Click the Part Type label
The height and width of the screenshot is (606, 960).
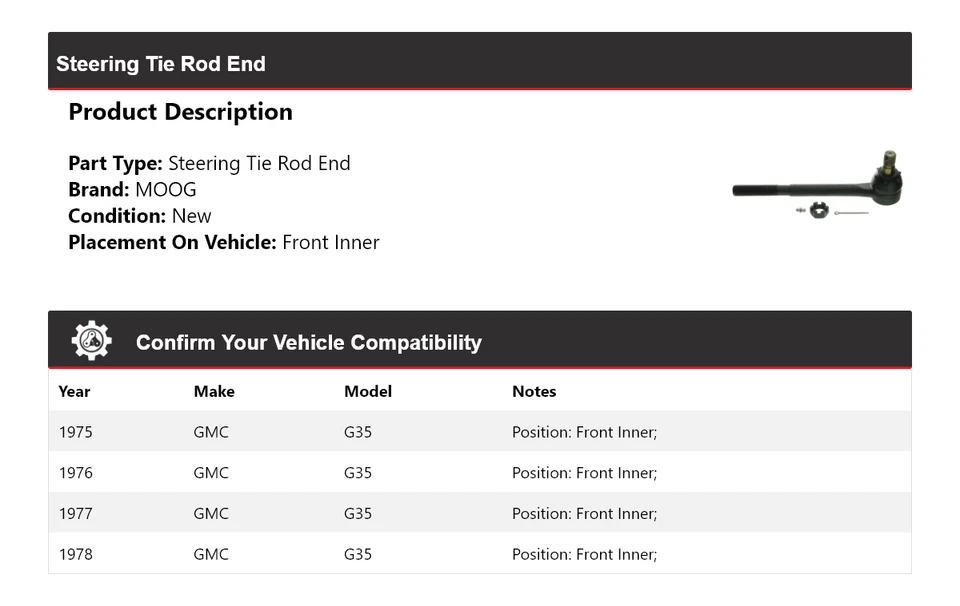pos(115,164)
